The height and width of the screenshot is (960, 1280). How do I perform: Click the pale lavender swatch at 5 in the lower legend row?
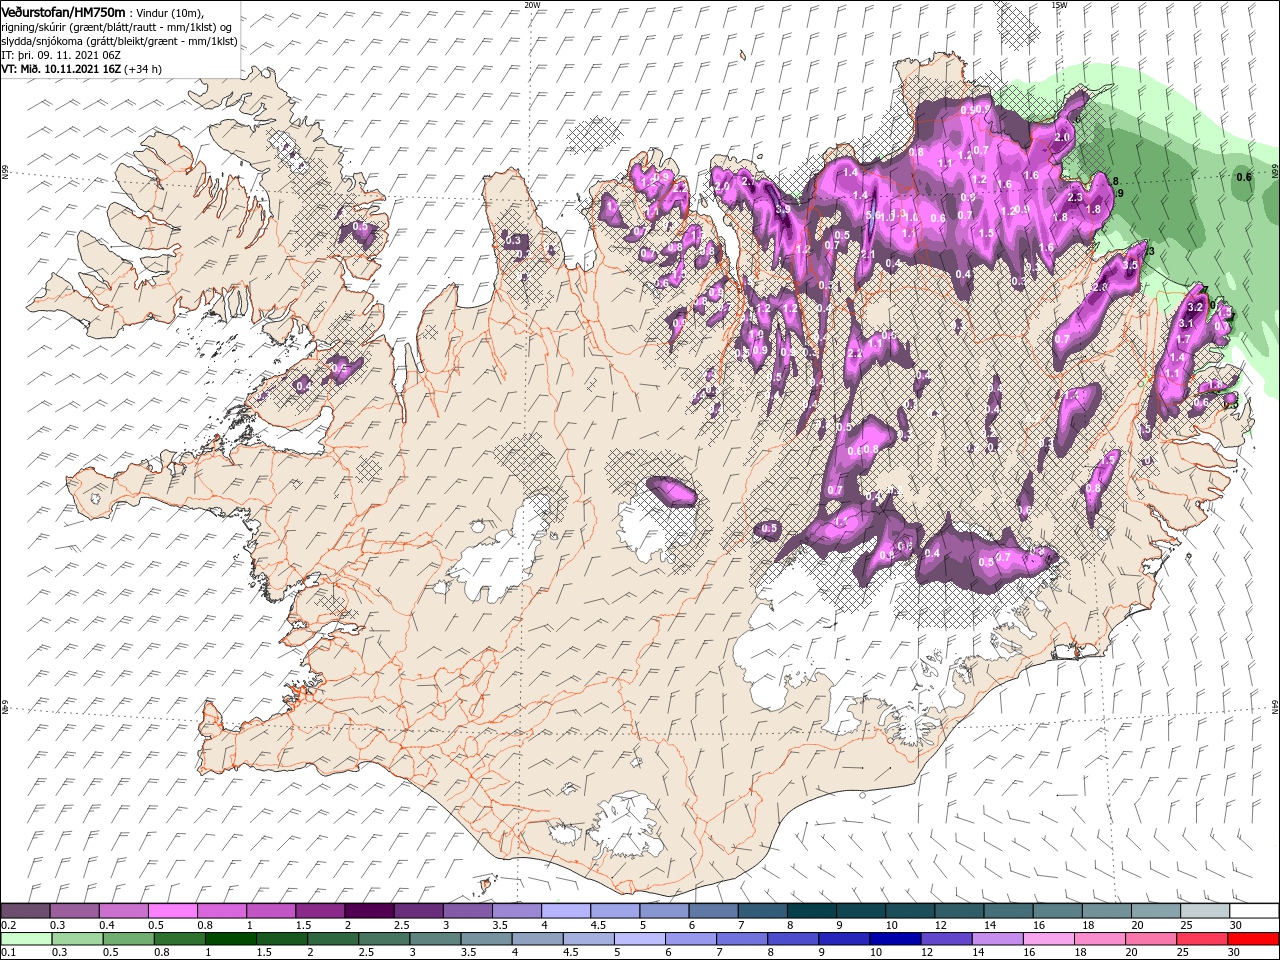coord(639,939)
